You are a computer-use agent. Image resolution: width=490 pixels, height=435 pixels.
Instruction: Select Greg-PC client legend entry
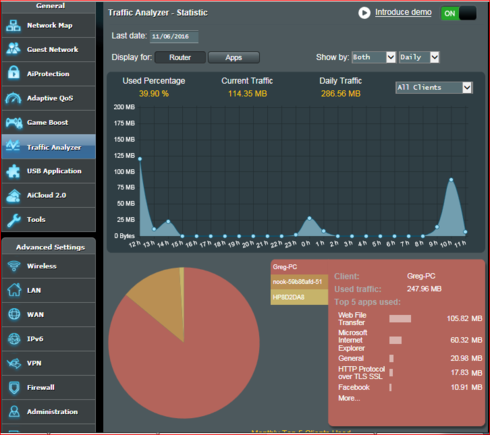coord(299,267)
